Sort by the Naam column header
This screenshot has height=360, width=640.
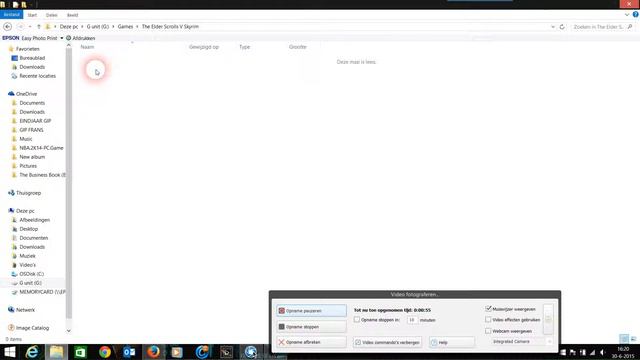point(87,47)
